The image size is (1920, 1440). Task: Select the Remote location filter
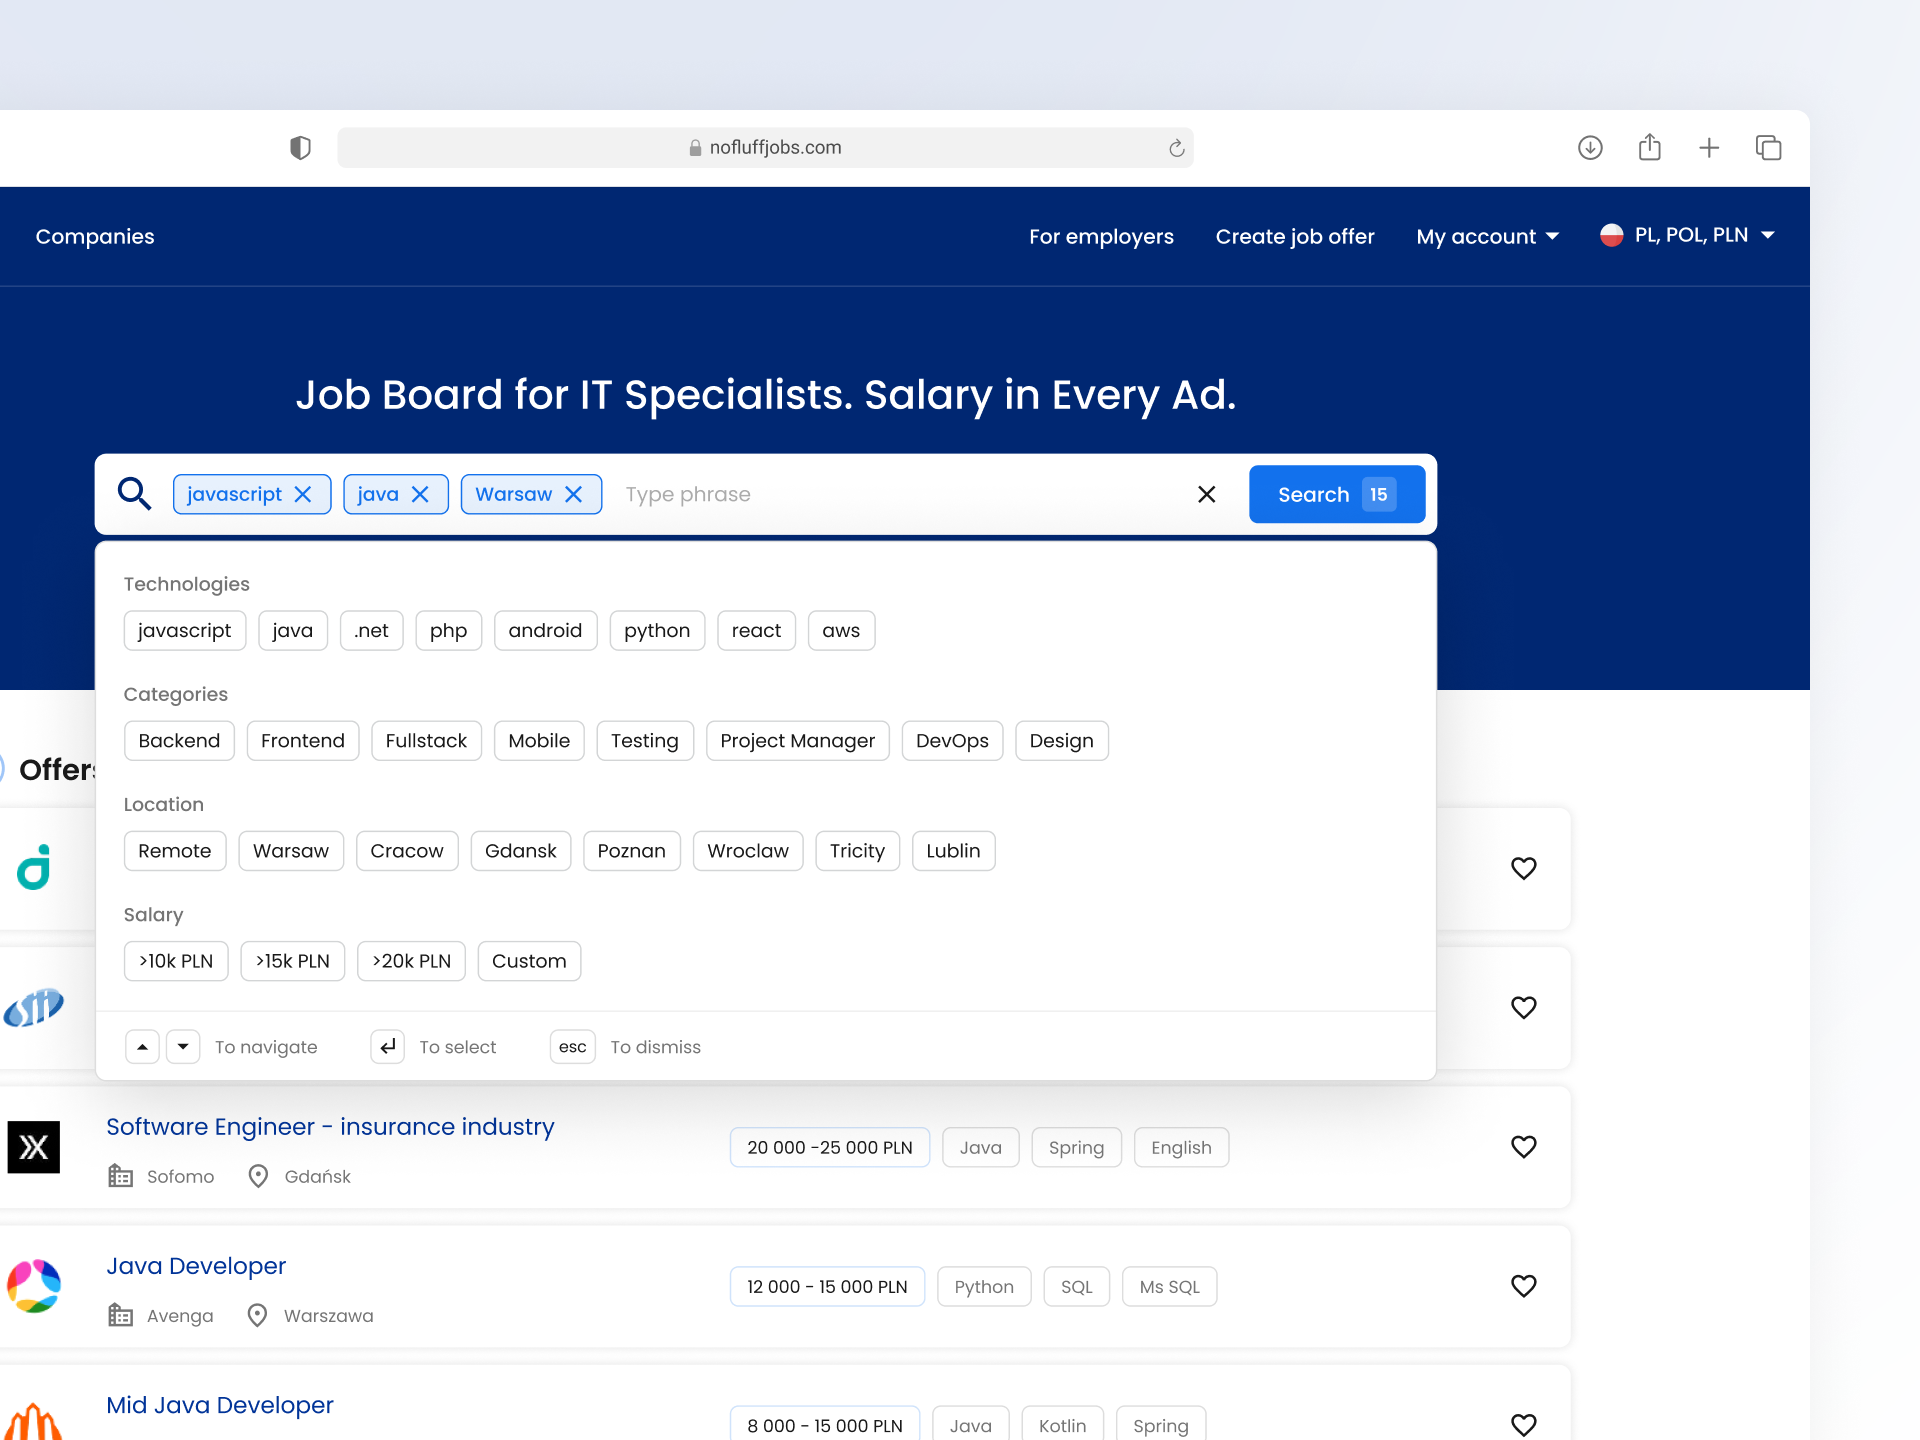[x=174, y=850]
